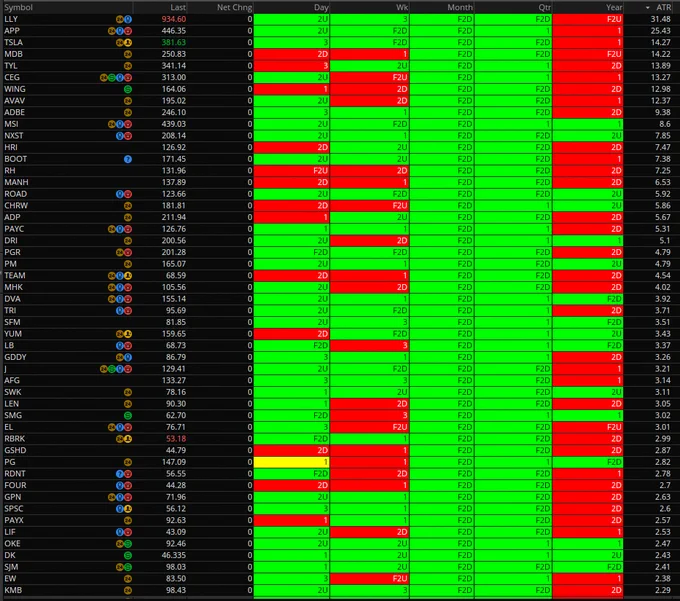Click the orange 24 icon on LLY row
Image resolution: width=680 pixels, height=601 pixels.
tap(120, 19)
